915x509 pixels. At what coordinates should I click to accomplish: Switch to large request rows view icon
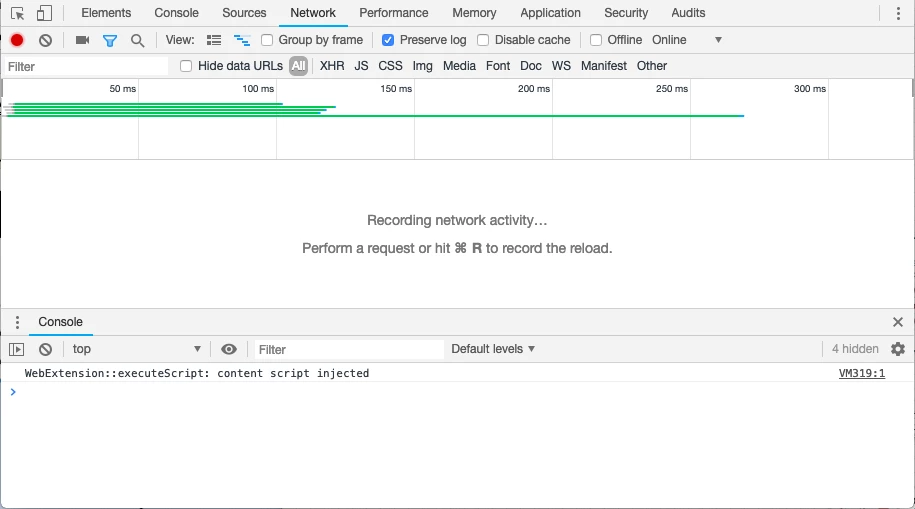tap(214, 40)
